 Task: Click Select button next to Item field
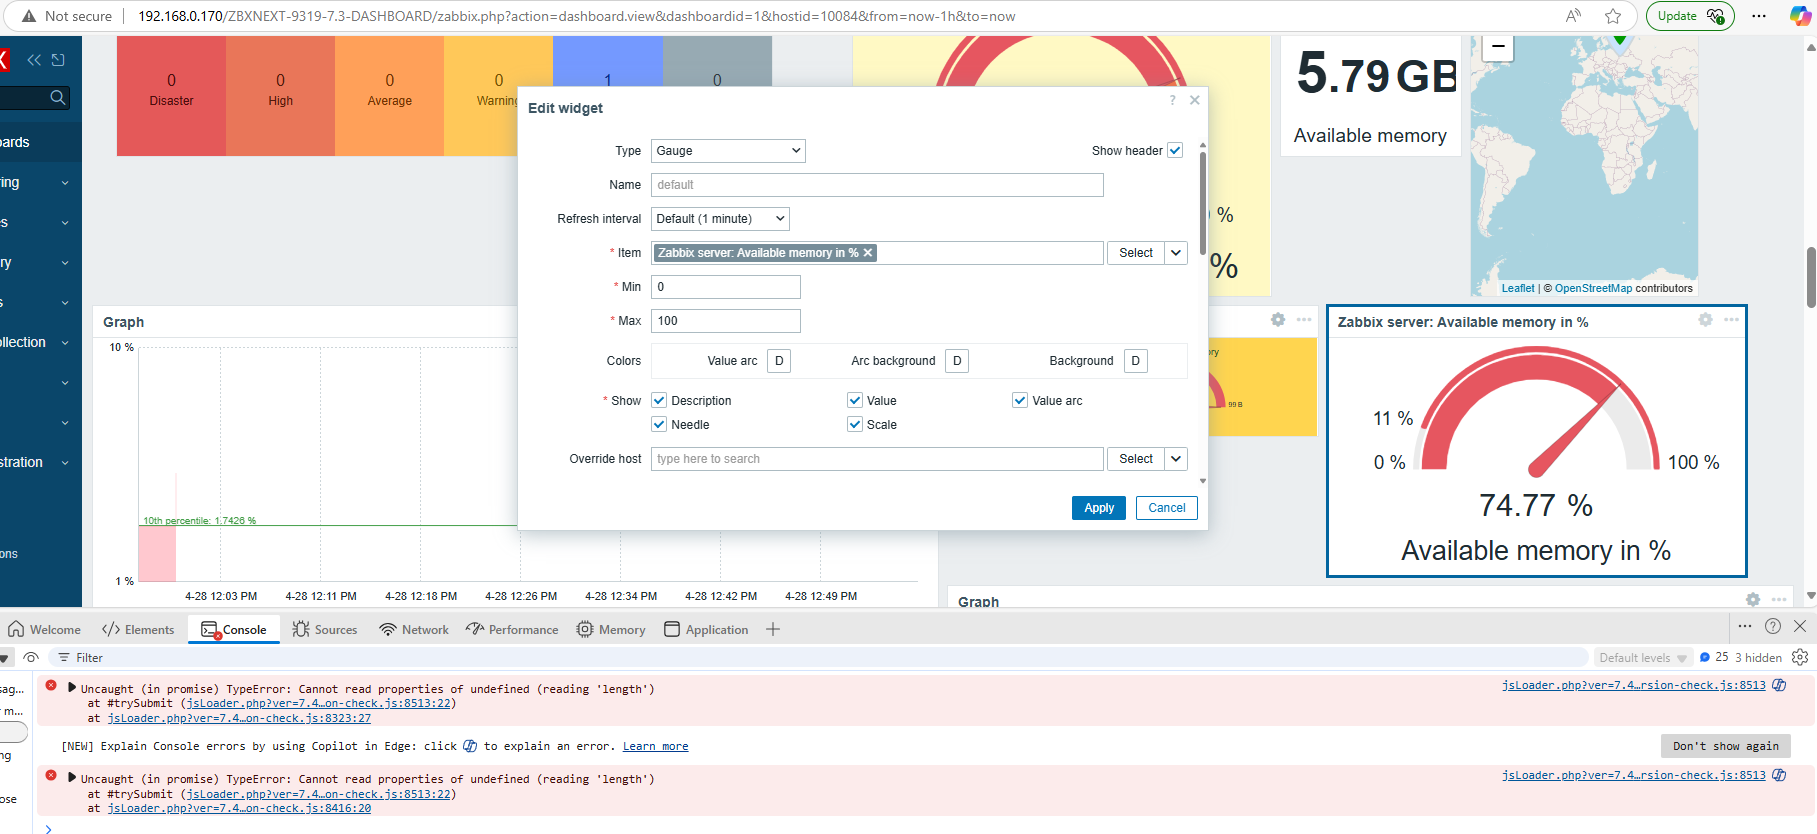[x=1136, y=253]
